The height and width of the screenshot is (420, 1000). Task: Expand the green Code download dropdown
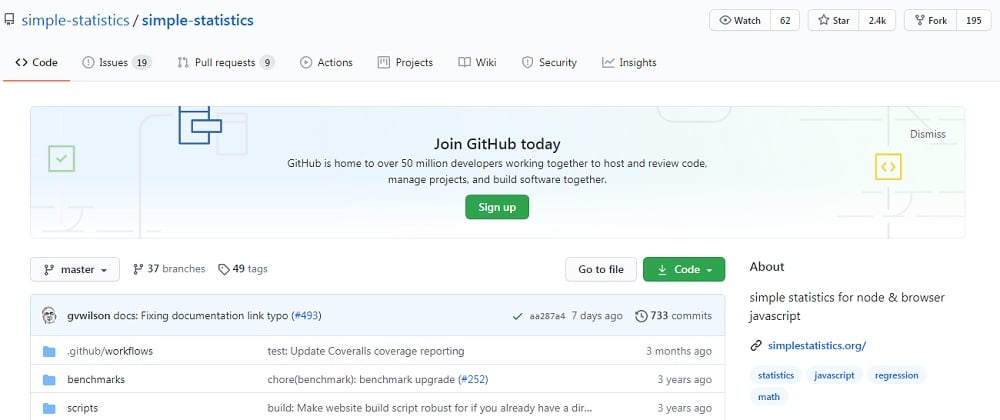point(684,270)
